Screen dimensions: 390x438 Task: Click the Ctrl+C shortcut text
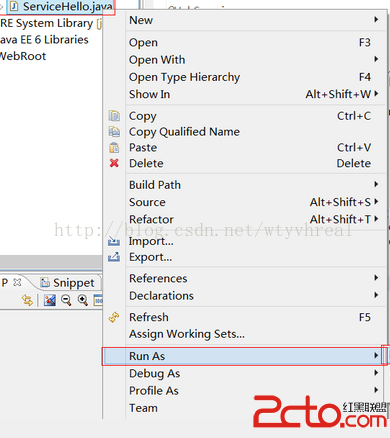[x=354, y=116]
